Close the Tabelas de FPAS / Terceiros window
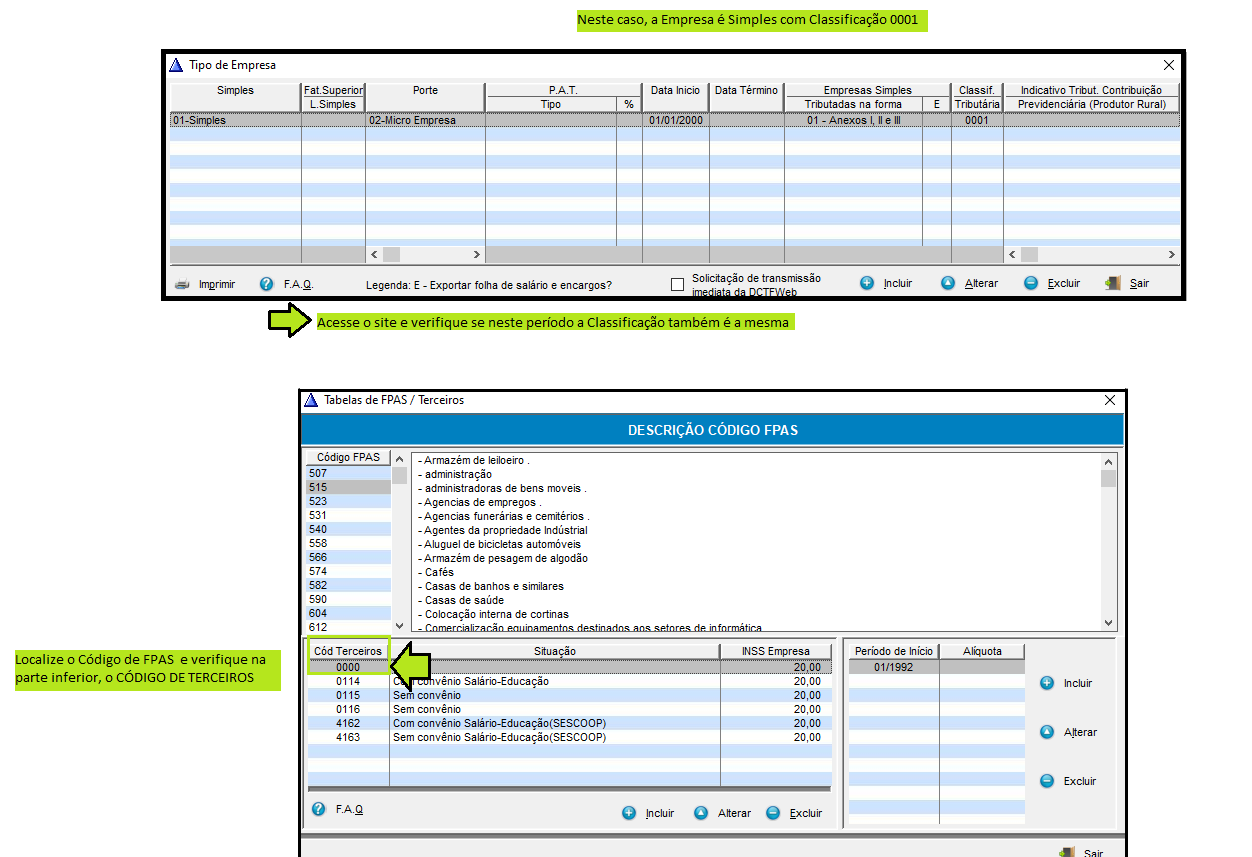The image size is (1252, 857). point(1109,400)
